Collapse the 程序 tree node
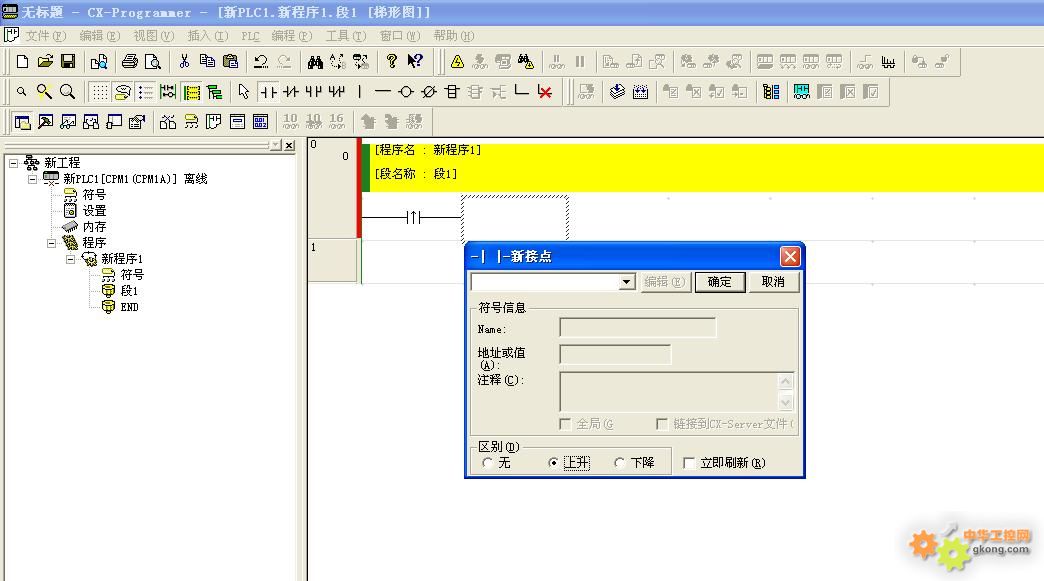Screen dimensions: 1044x581 coord(51,244)
